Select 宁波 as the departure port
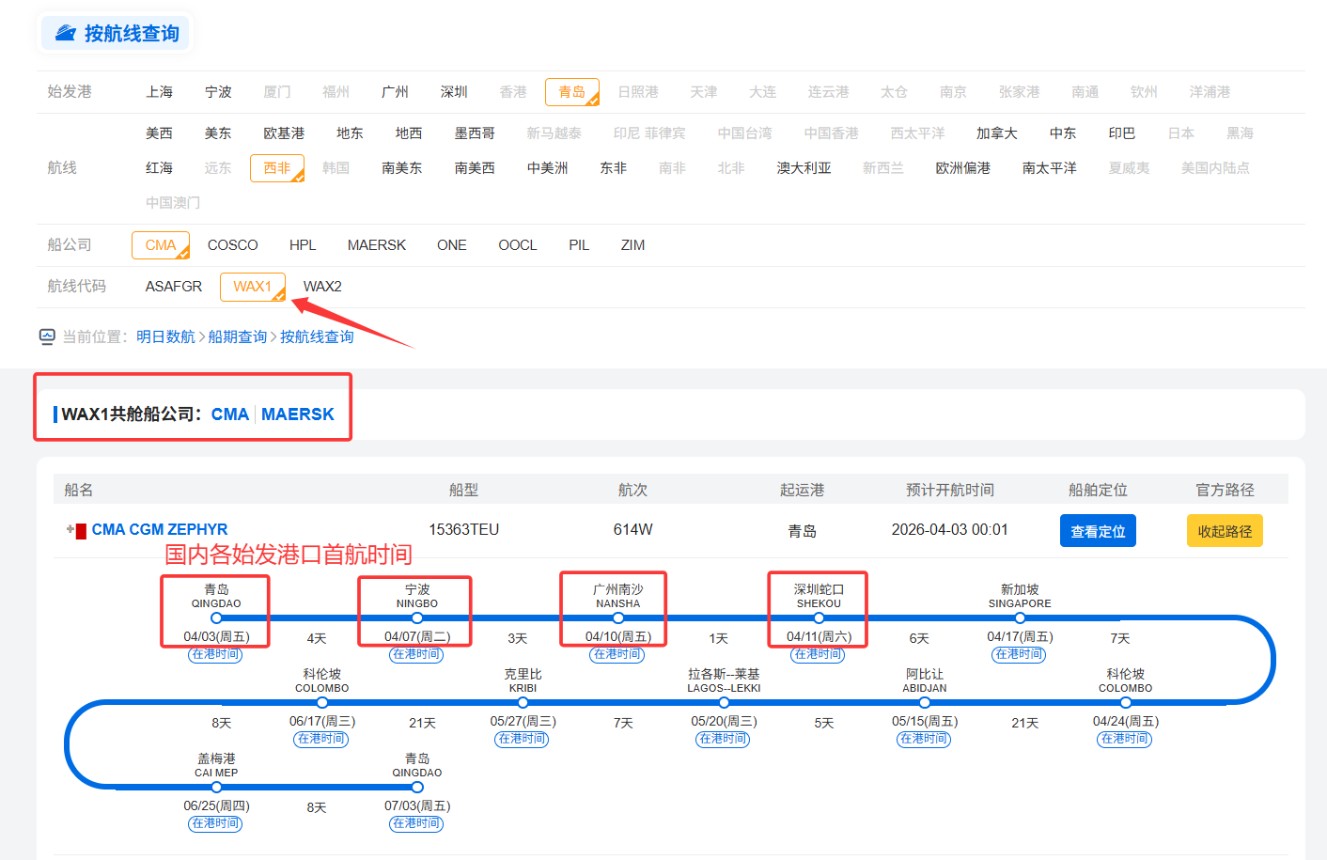 pyautogui.click(x=218, y=92)
